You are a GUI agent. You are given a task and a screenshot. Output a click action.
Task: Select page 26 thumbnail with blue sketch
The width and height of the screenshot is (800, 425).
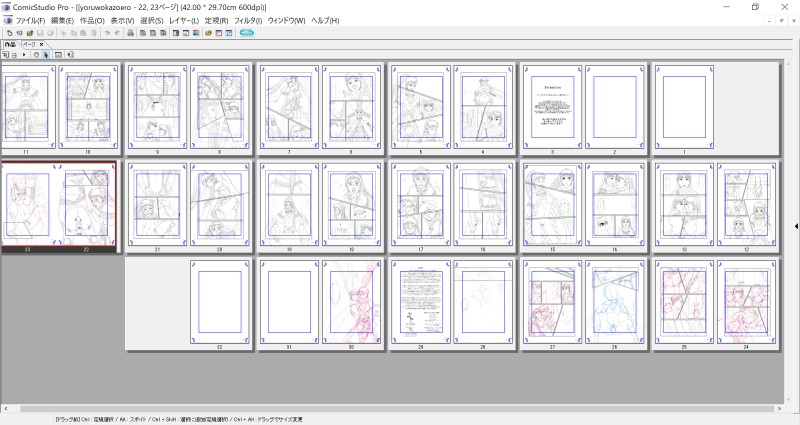click(x=615, y=302)
